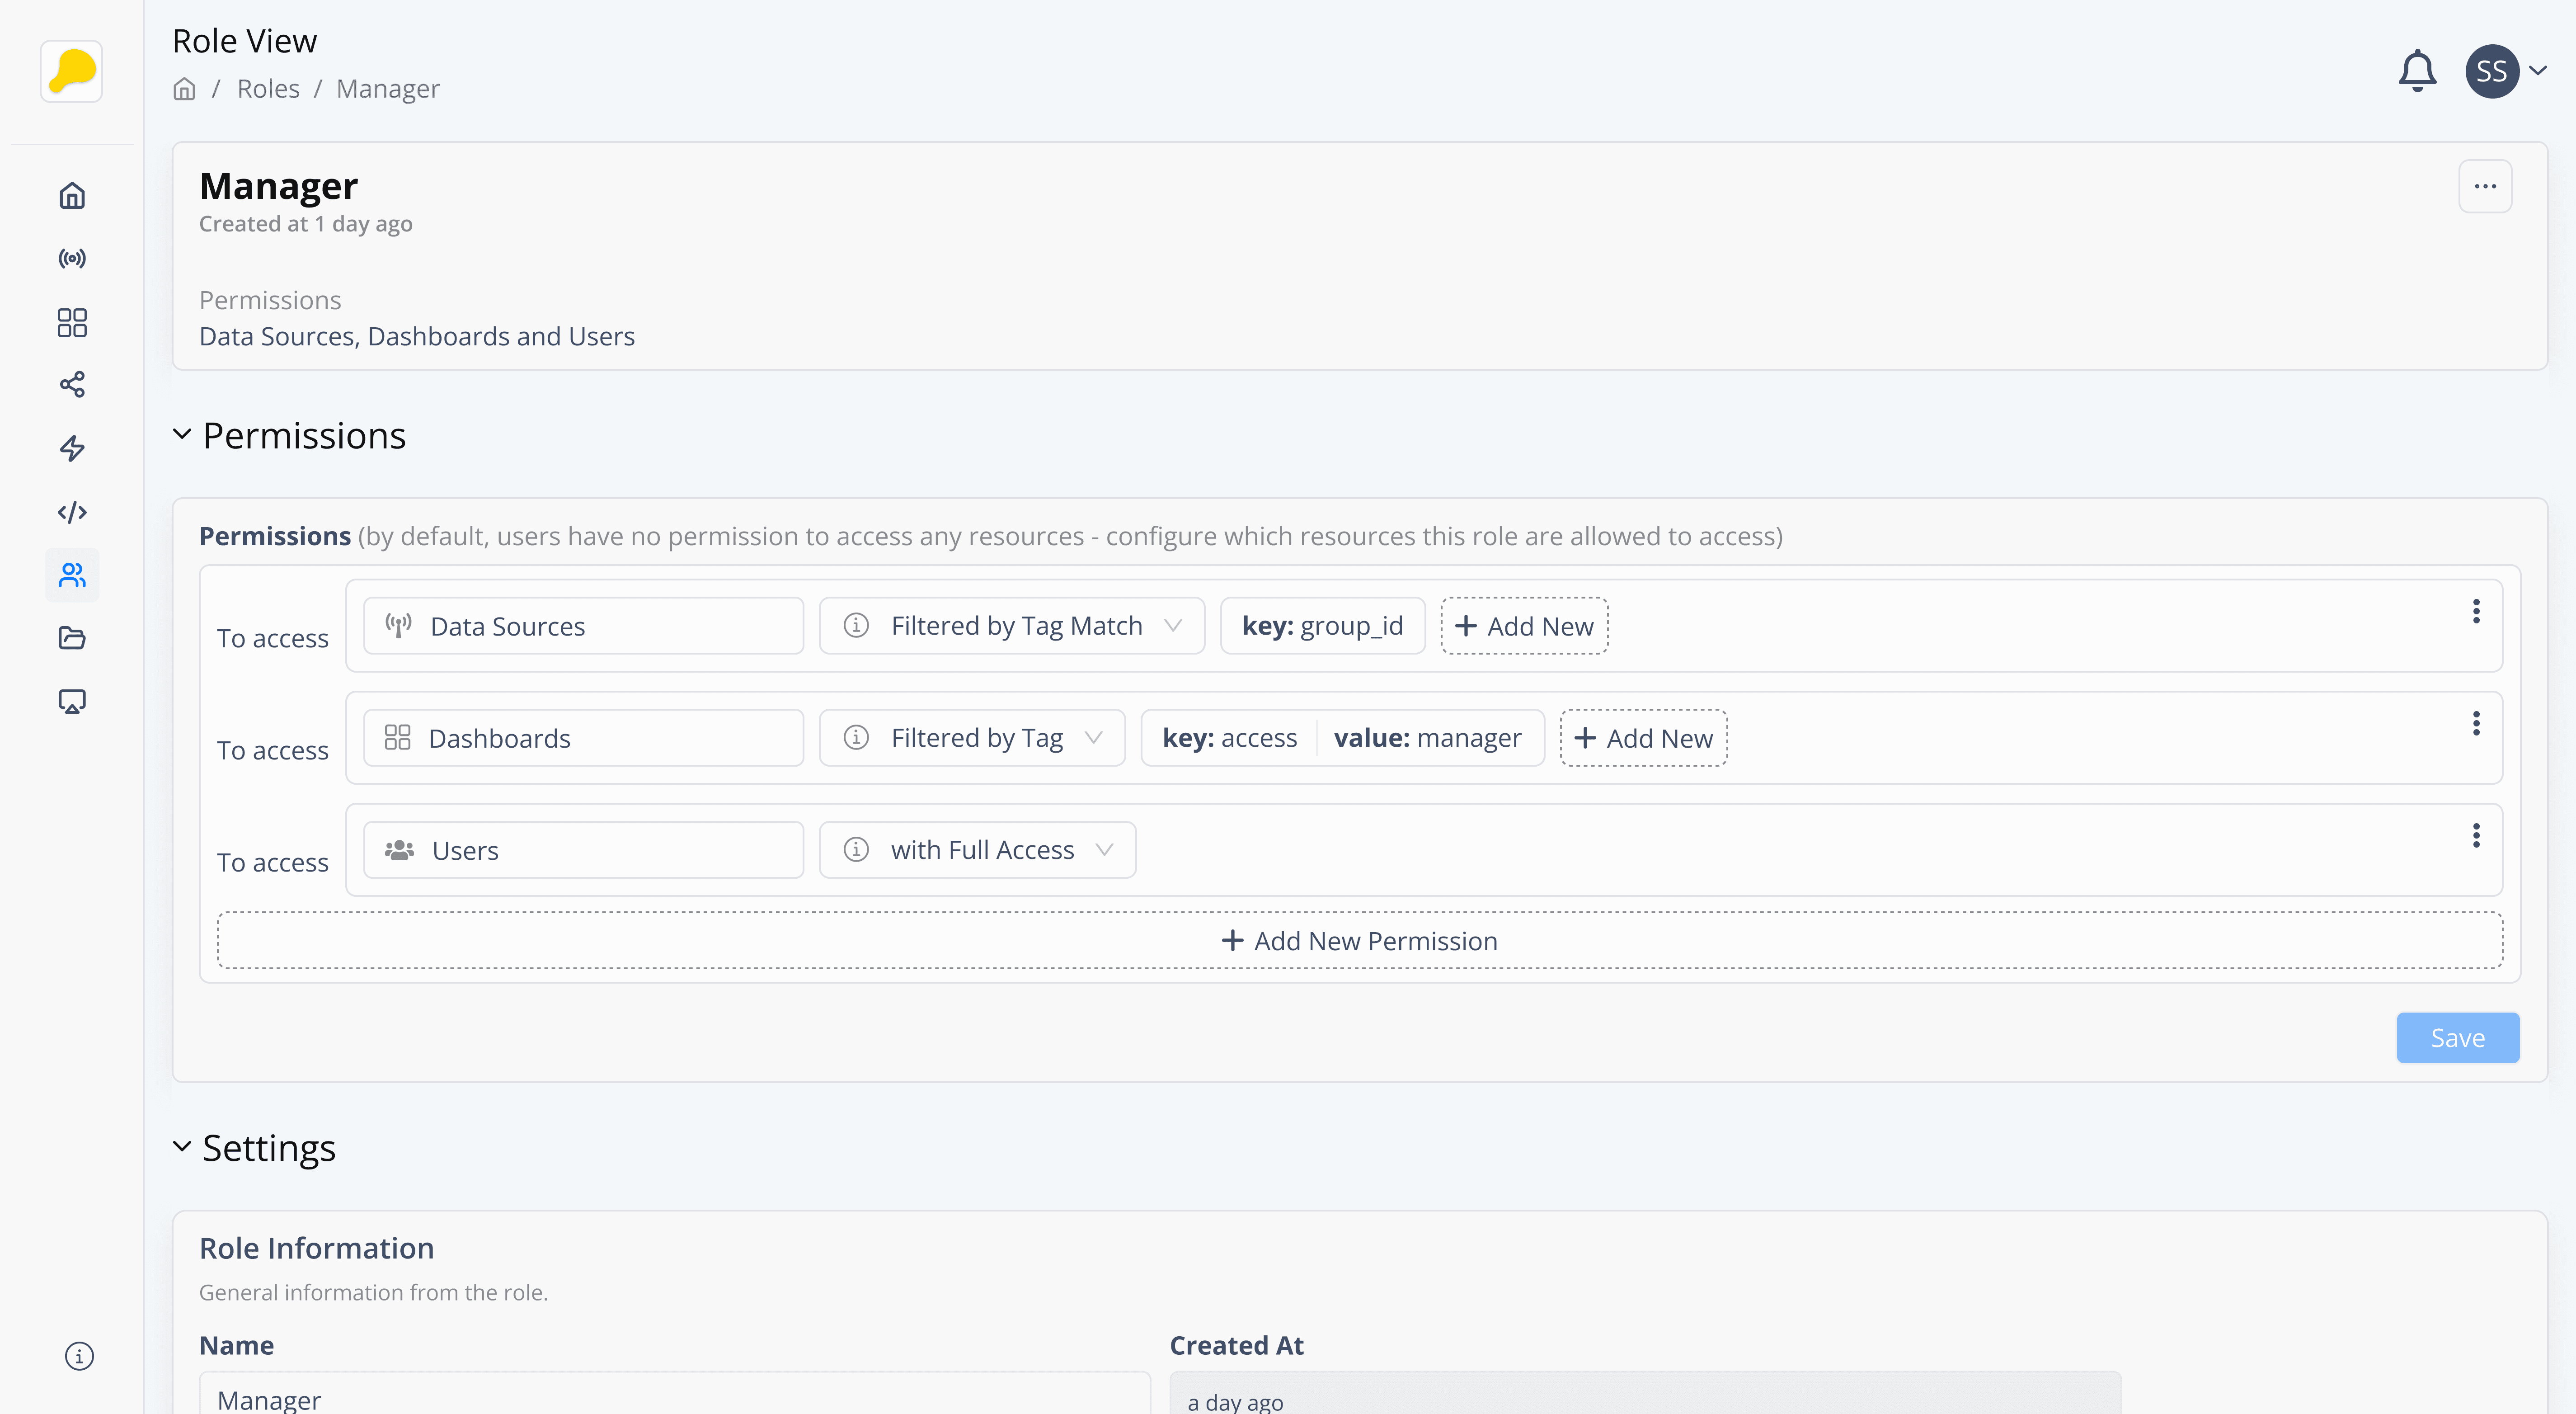The height and width of the screenshot is (1414, 2576).
Task: Open the Users icon in sidebar
Action: [72, 575]
